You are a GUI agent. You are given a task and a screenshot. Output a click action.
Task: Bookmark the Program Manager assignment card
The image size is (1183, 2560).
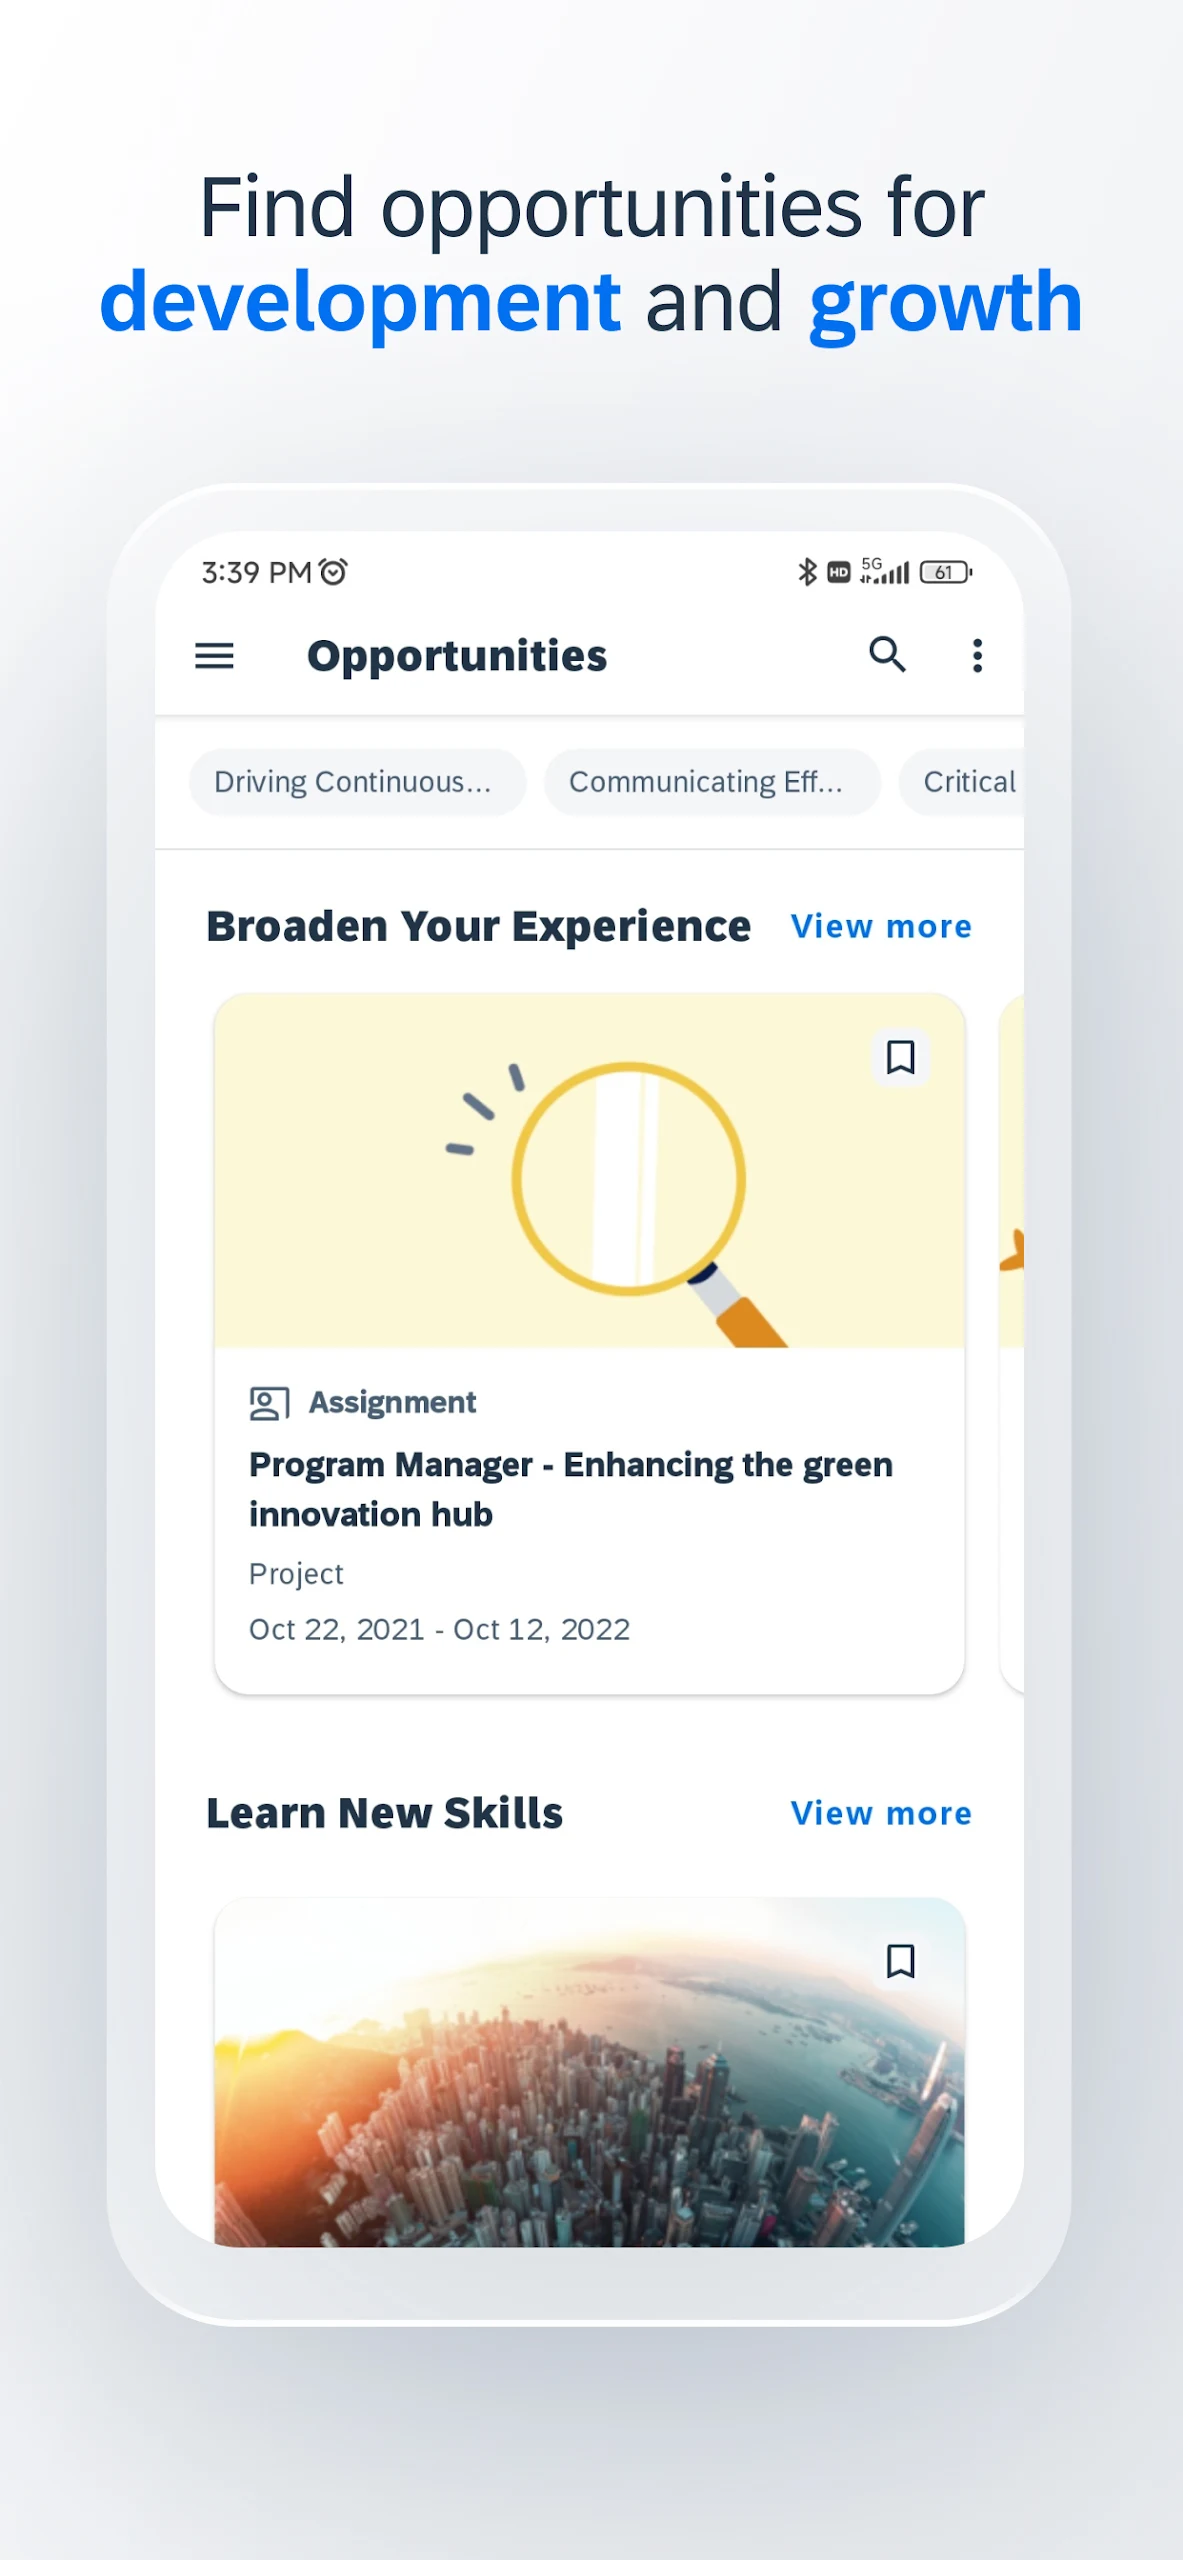[x=900, y=1057]
